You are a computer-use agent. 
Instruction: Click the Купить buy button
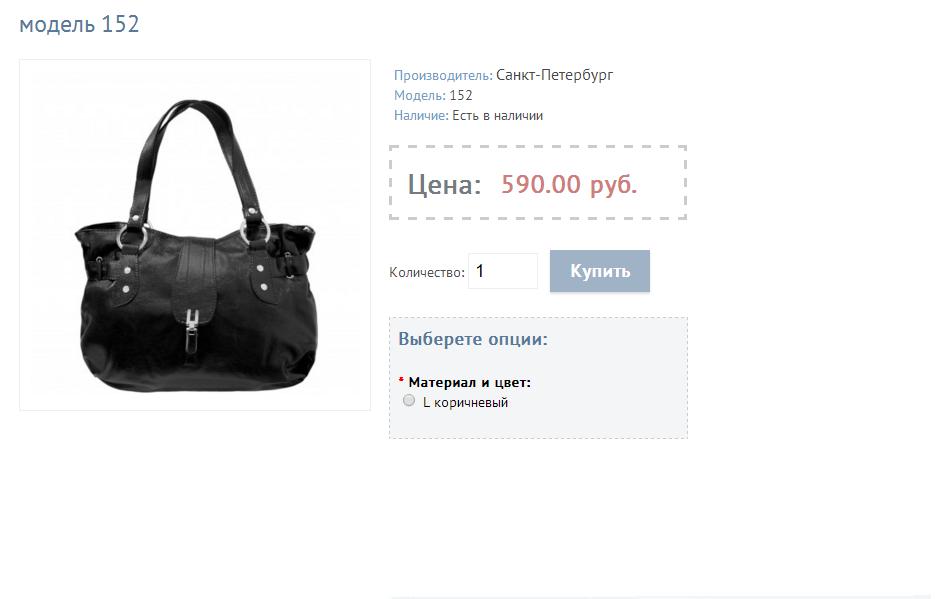(x=600, y=271)
